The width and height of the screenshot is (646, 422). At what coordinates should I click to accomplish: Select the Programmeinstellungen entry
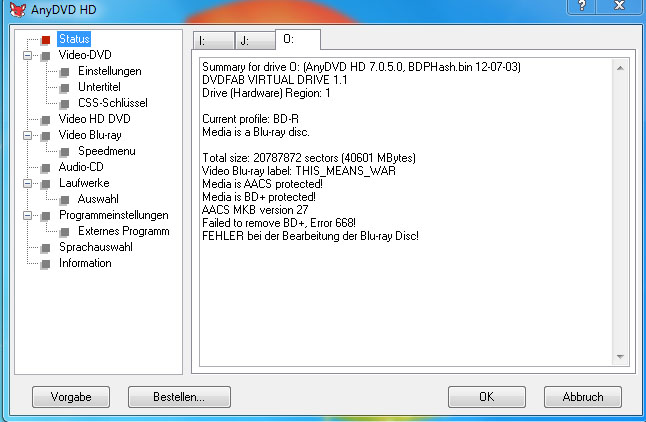tap(114, 215)
